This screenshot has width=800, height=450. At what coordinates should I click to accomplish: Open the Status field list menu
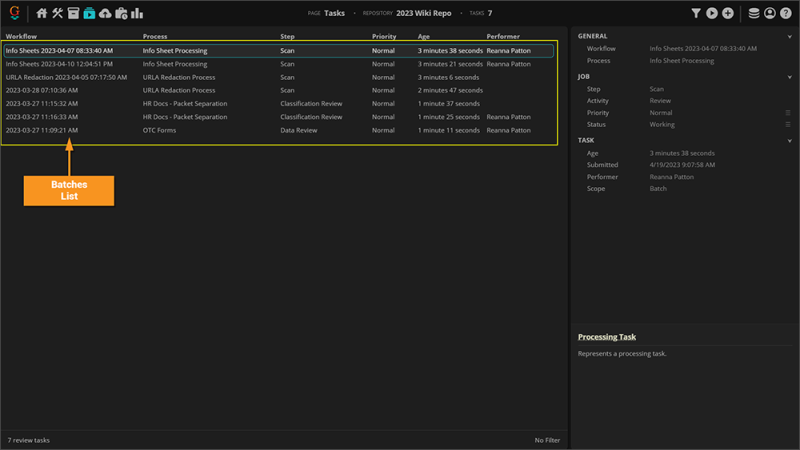click(788, 125)
